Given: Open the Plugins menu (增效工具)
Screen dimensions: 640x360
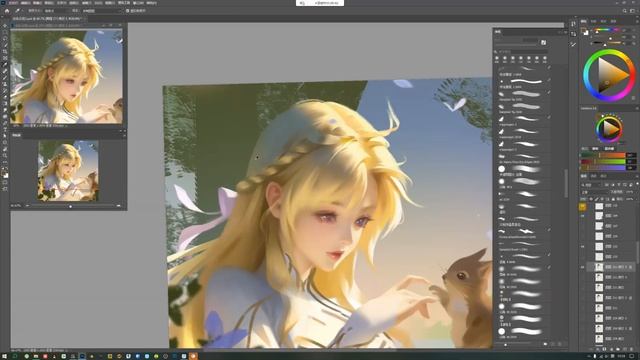Looking at the screenshot, I should pos(124,3).
